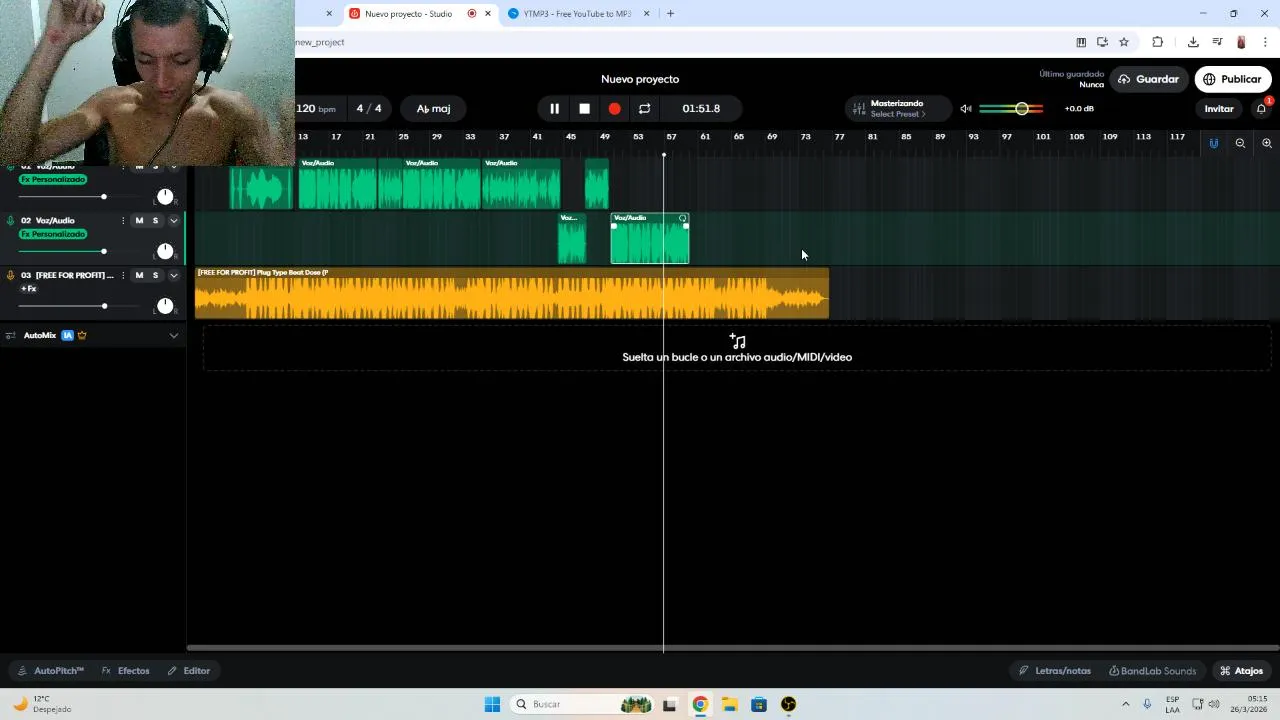Toggle the magnet snap-to-grid icon

pyautogui.click(x=1213, y=143)
